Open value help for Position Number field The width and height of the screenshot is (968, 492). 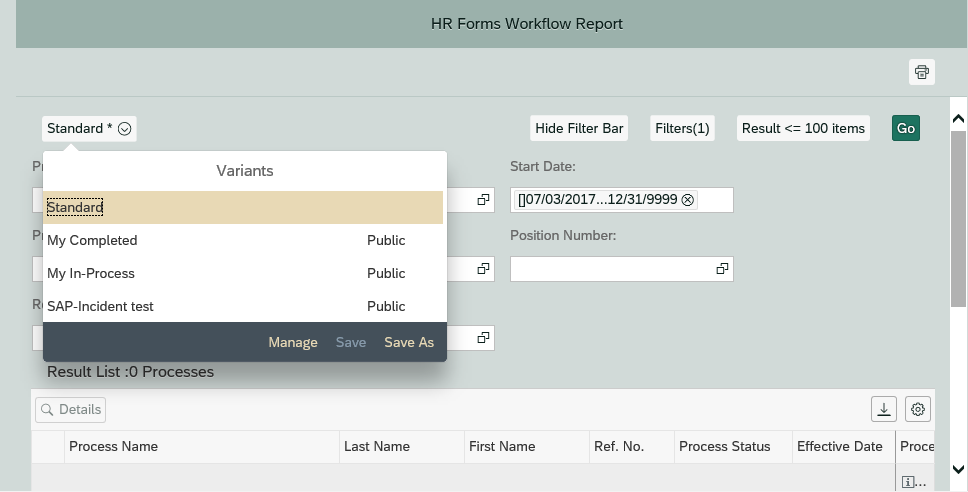[721, 269]
